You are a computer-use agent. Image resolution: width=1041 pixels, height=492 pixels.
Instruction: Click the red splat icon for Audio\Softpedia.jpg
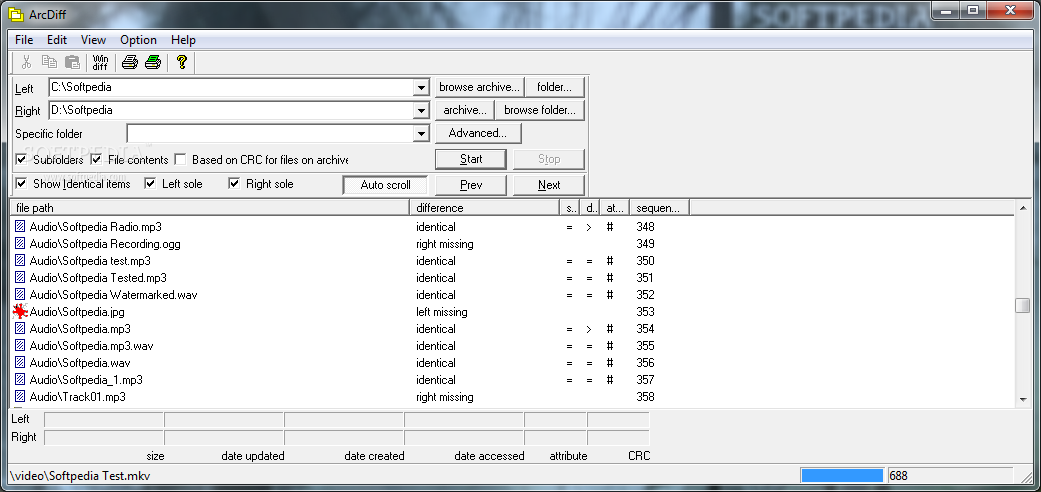[x=21, y=311]
